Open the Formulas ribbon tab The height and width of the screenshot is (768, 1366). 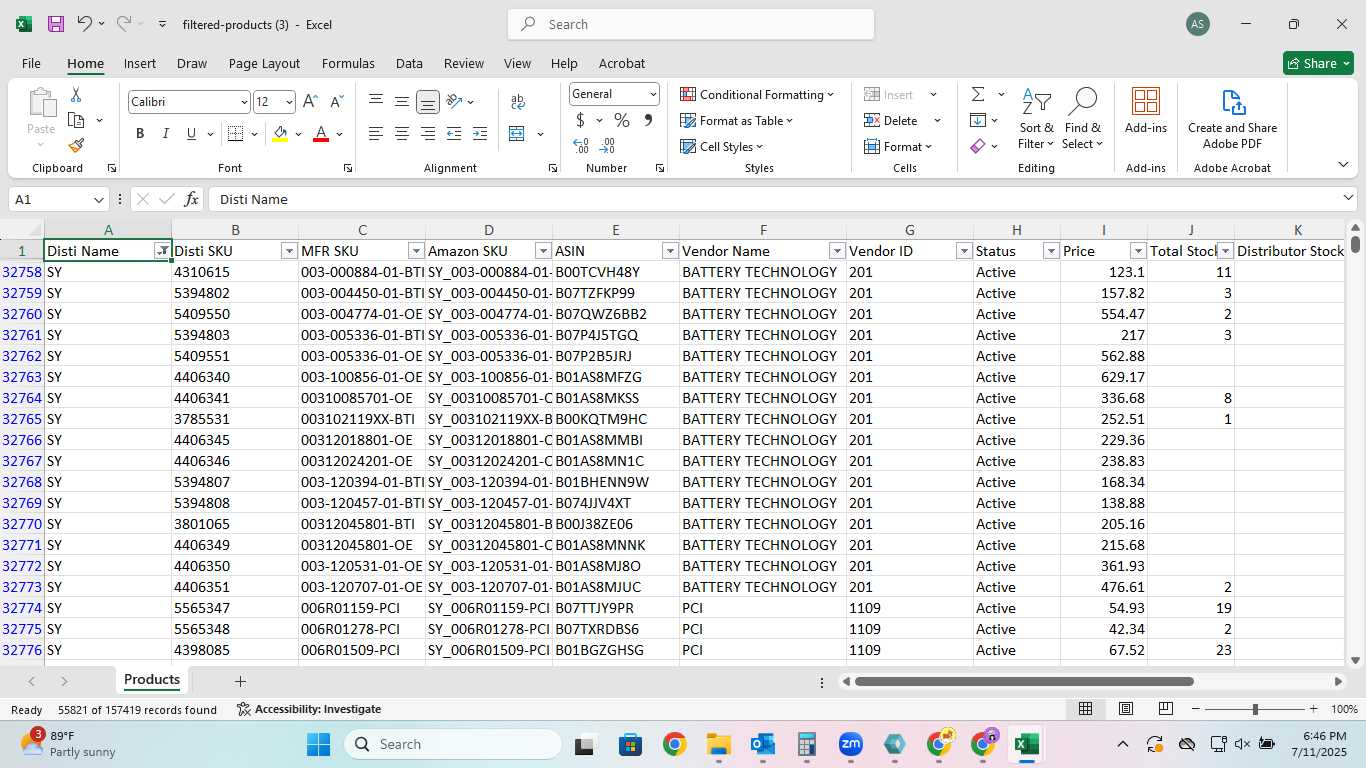click(348, 63)
